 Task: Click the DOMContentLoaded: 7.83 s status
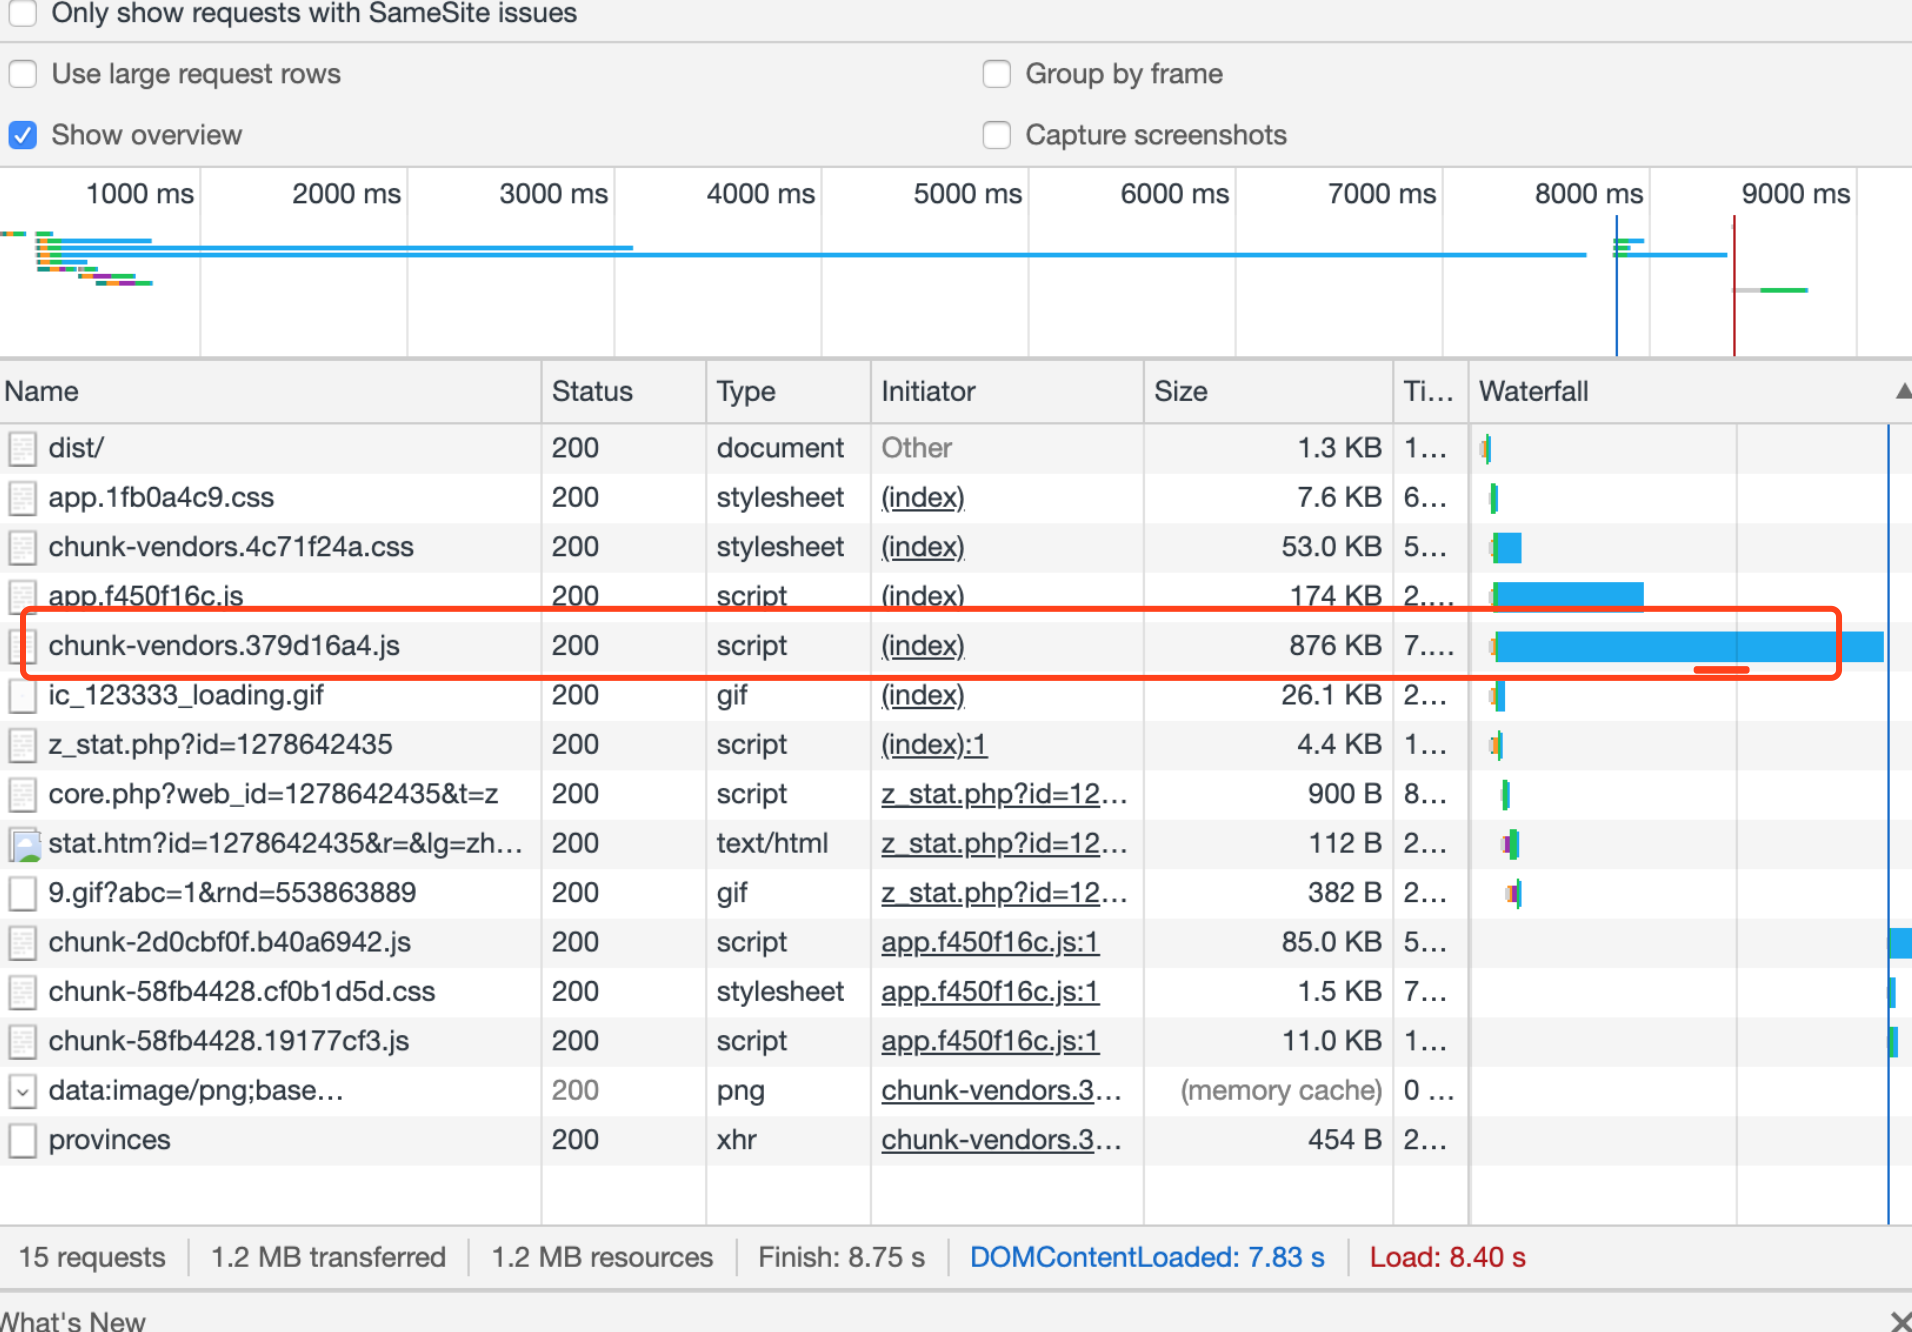[1147, 1257]
